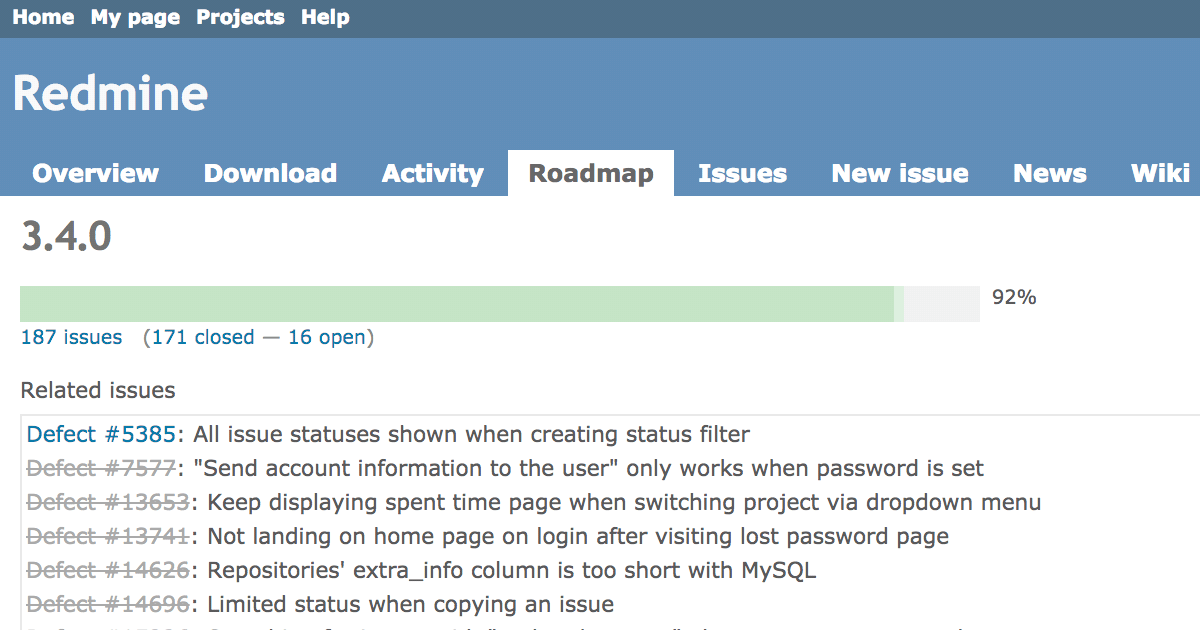Open closed Defect #7577 link

(101, 469)
